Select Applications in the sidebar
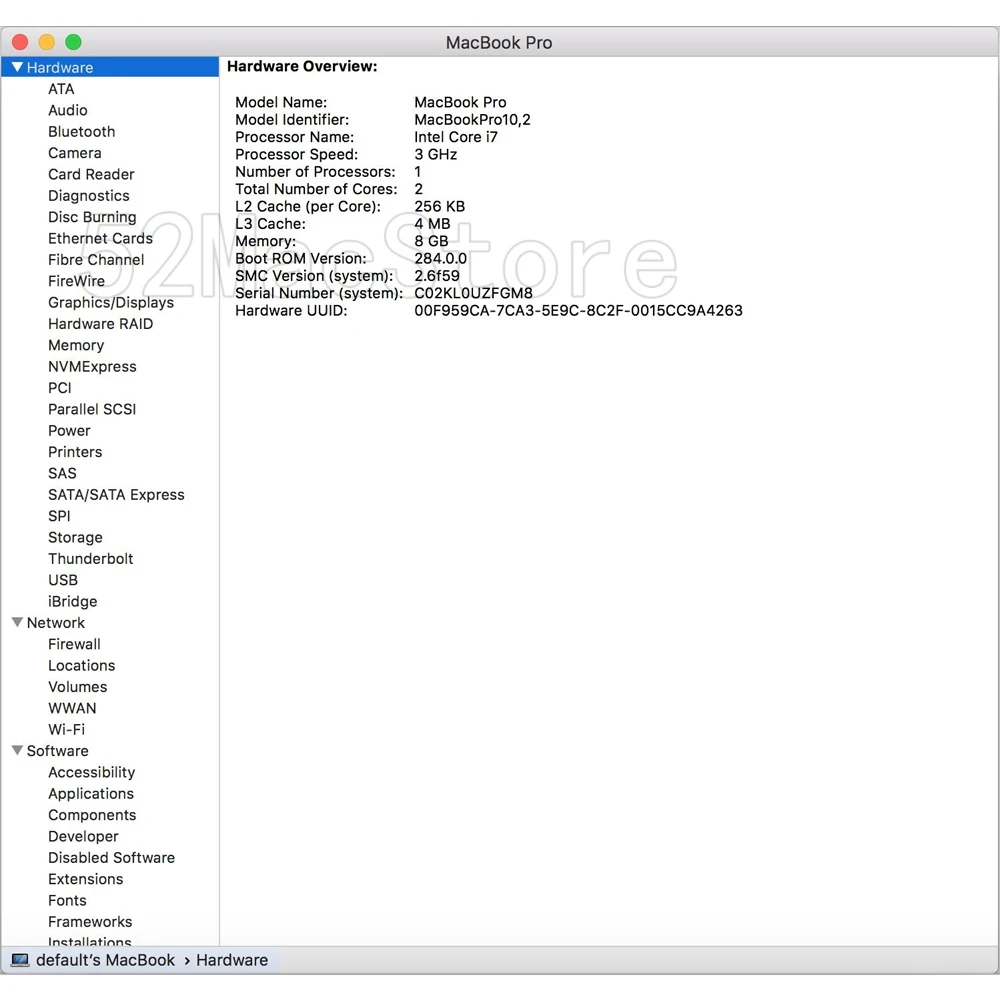1000x1000 pixels. point(91,794)
